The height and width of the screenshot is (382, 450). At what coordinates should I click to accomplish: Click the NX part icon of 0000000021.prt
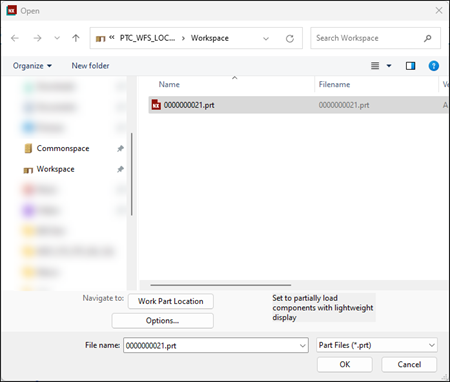[x=156, y=105]
